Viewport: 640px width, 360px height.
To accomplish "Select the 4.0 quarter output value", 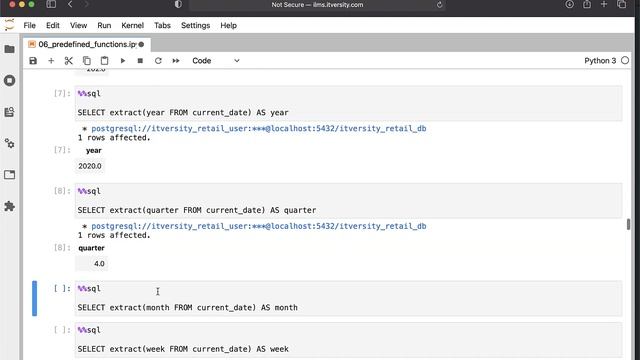I will coord(99,264).
